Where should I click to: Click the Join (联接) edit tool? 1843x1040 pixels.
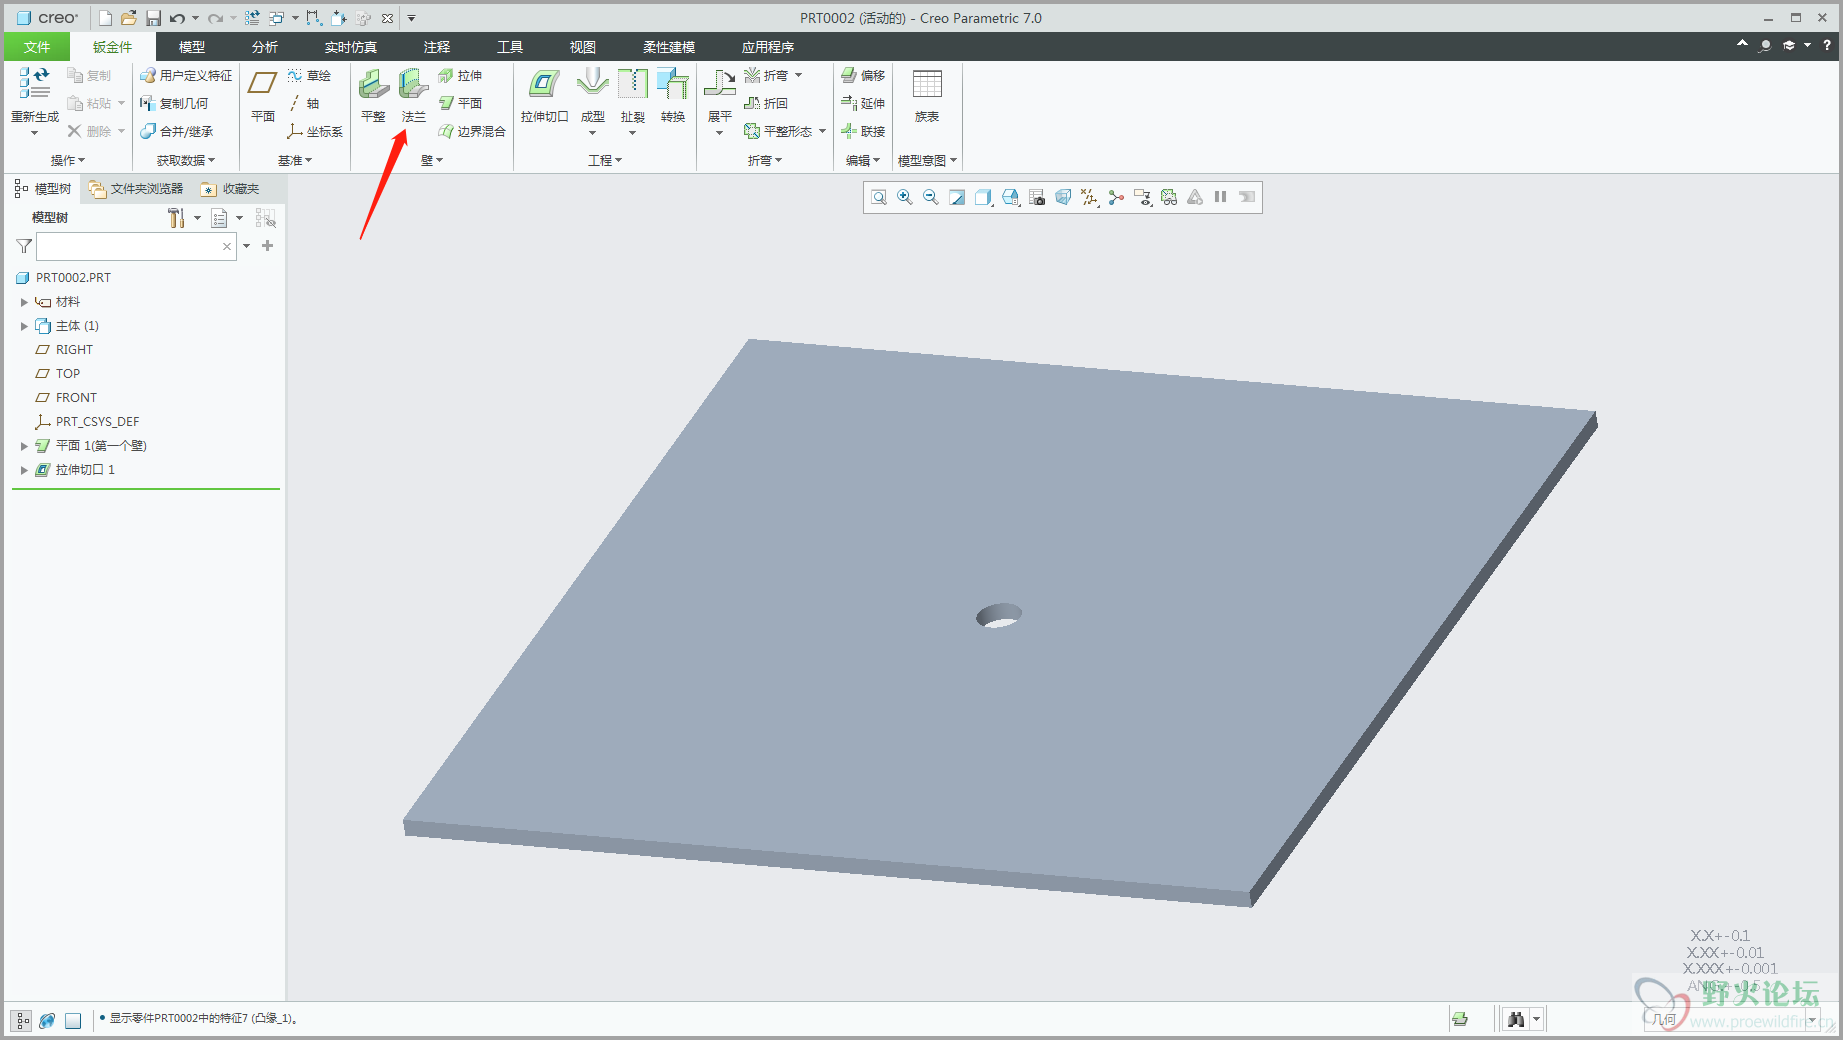pyautogui.click(x=863, y=131)
